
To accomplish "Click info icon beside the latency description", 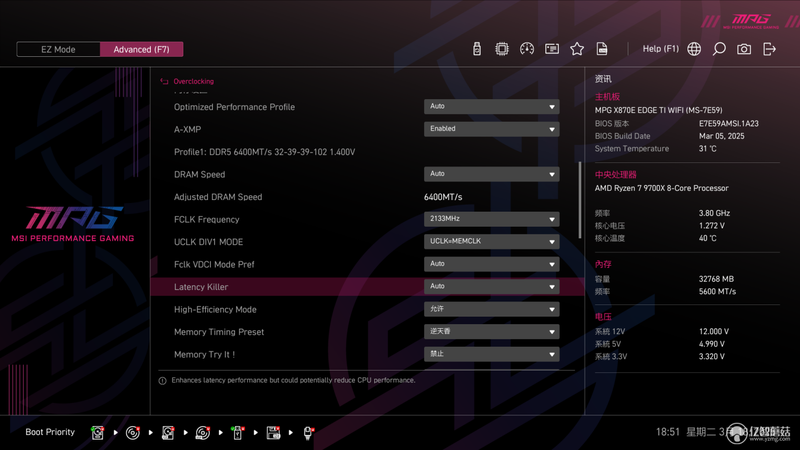I will click(162, 381).
